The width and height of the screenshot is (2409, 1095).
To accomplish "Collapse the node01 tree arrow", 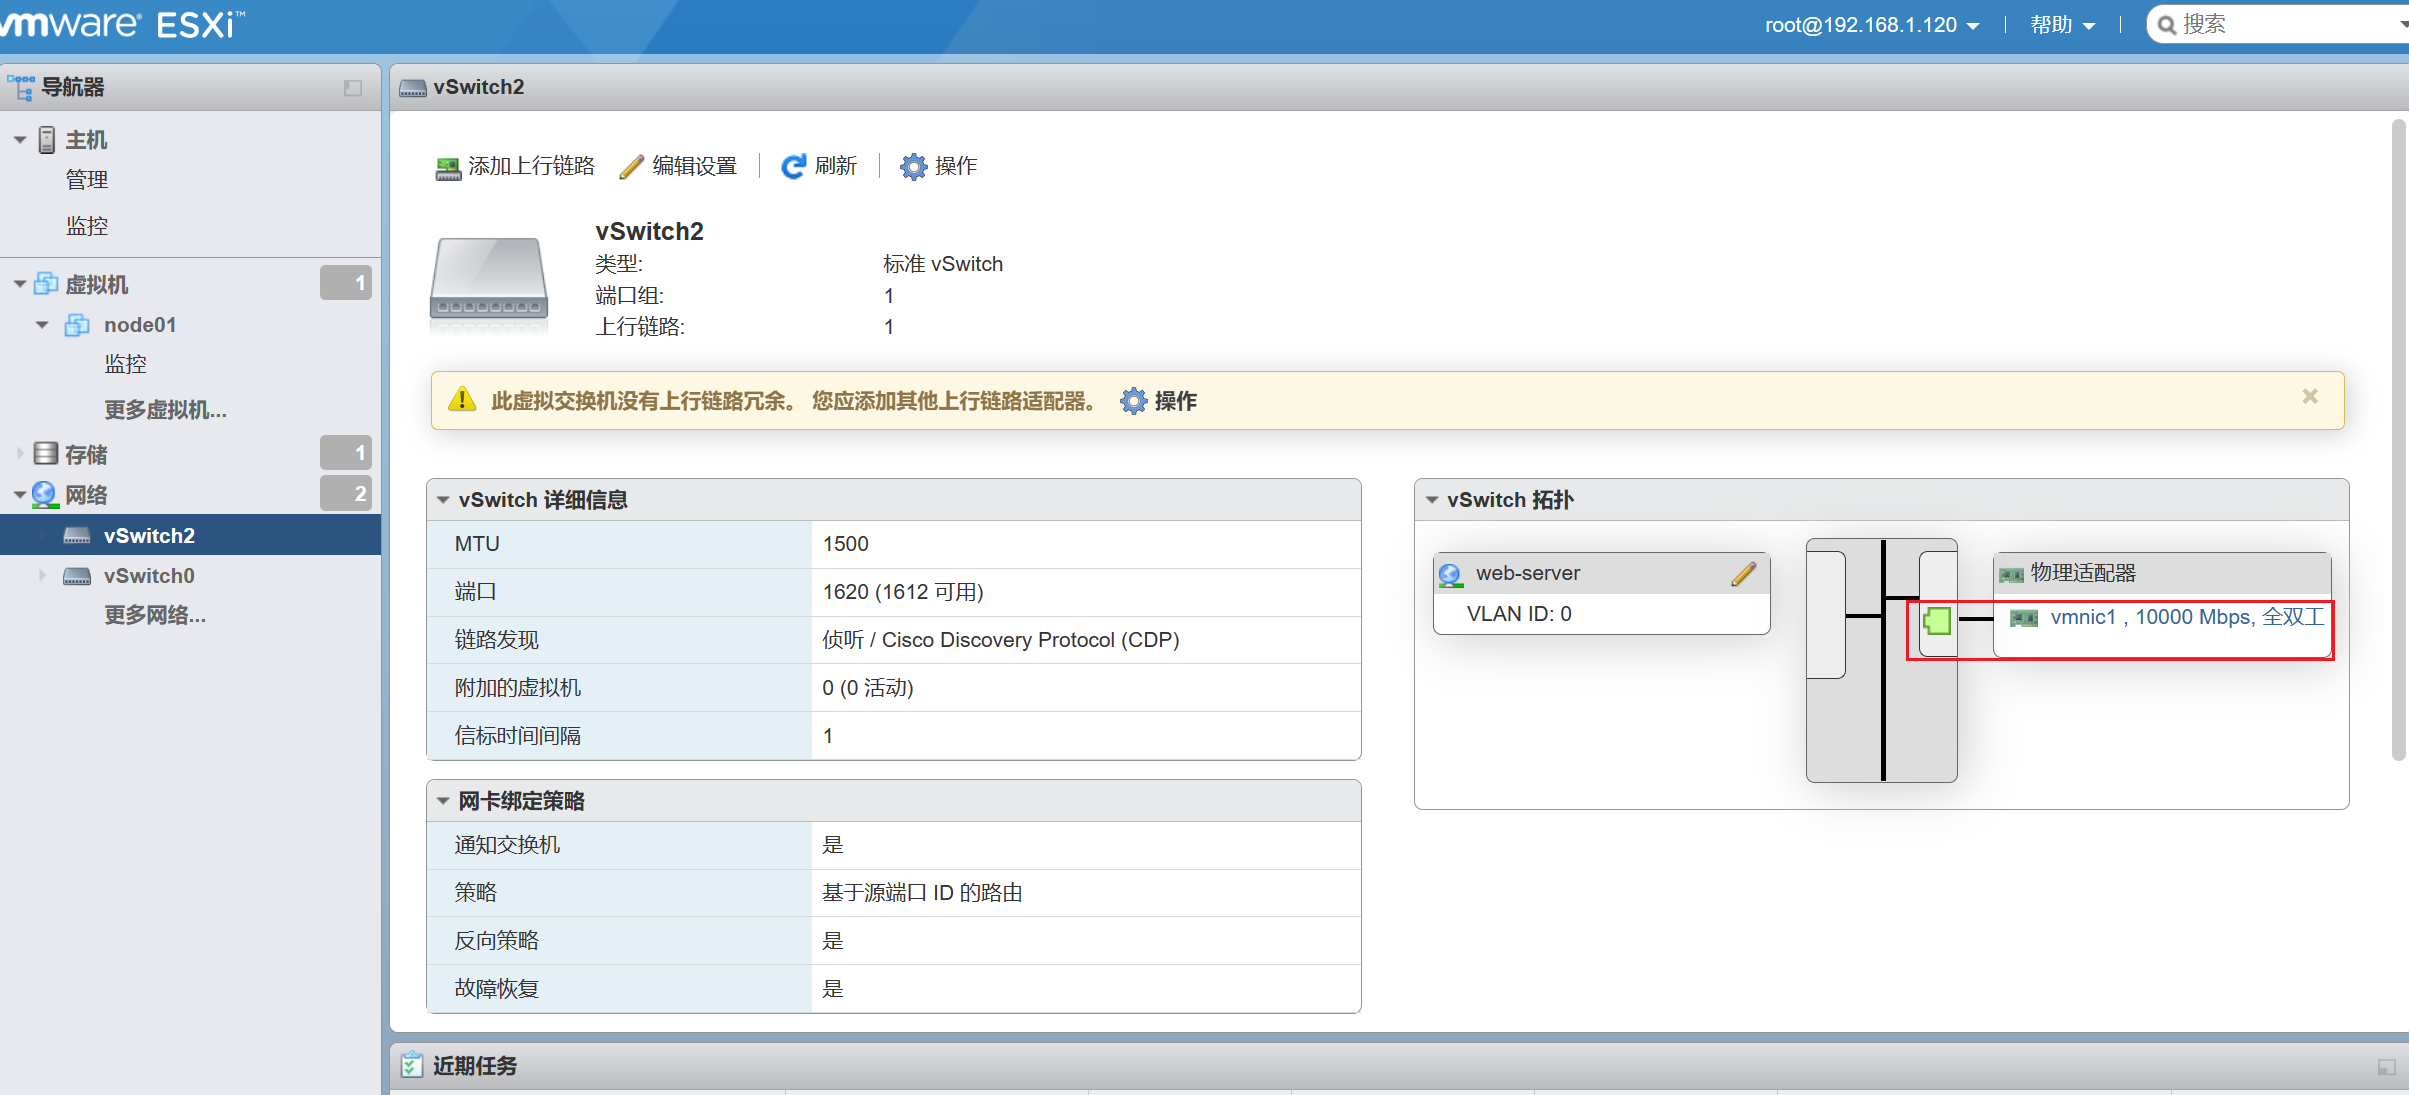I will [42, 325].
